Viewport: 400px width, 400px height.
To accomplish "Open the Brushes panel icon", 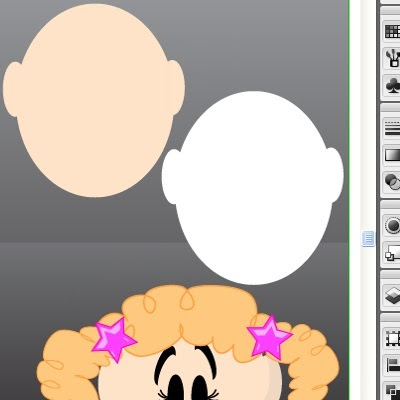I will click(393, 58).
